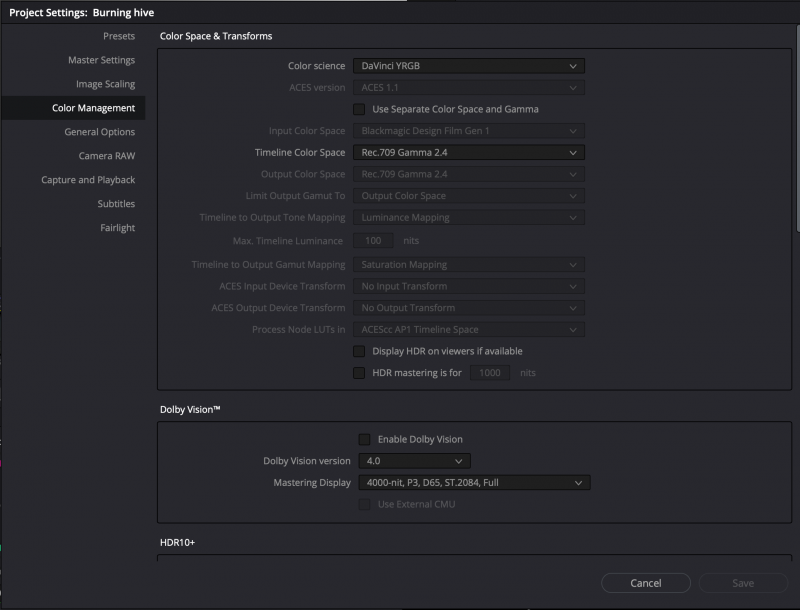Open the Color science dropdown
Viewport: 800px width, 610px height.
[x=467, y=66]
